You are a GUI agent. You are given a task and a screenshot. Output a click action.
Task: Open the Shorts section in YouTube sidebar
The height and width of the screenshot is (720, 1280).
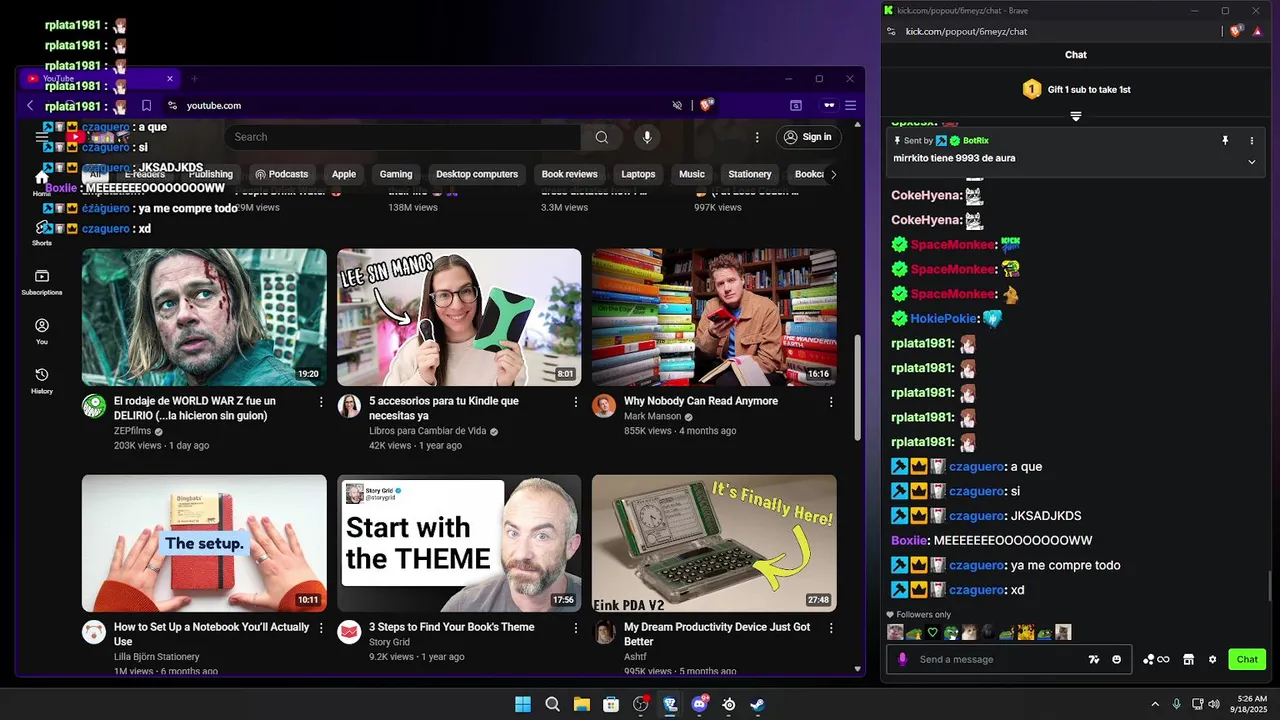tap(42, 233)
